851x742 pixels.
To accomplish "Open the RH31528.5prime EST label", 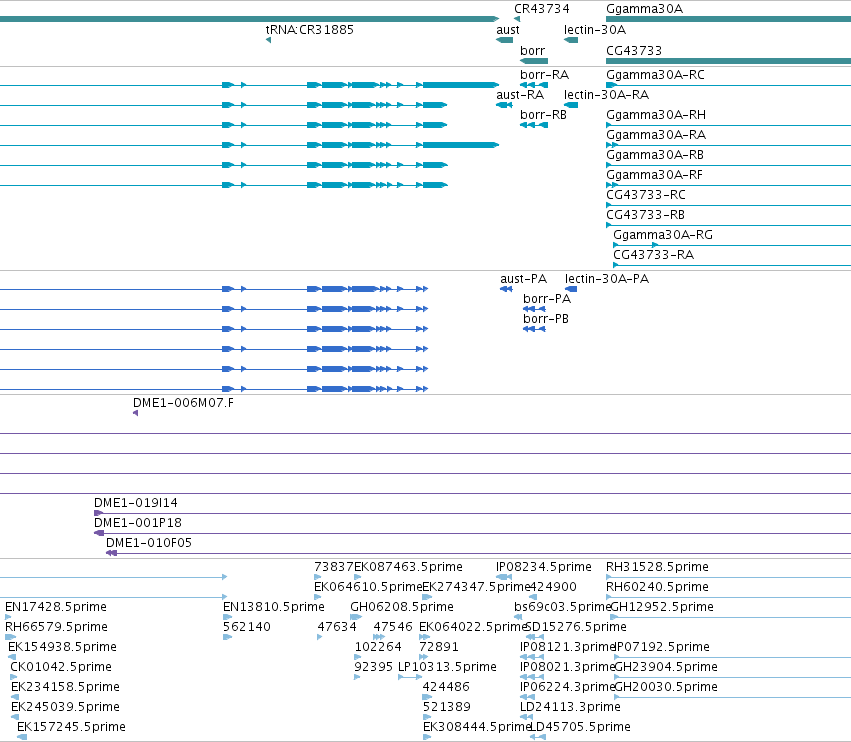I will pos(657,567).
